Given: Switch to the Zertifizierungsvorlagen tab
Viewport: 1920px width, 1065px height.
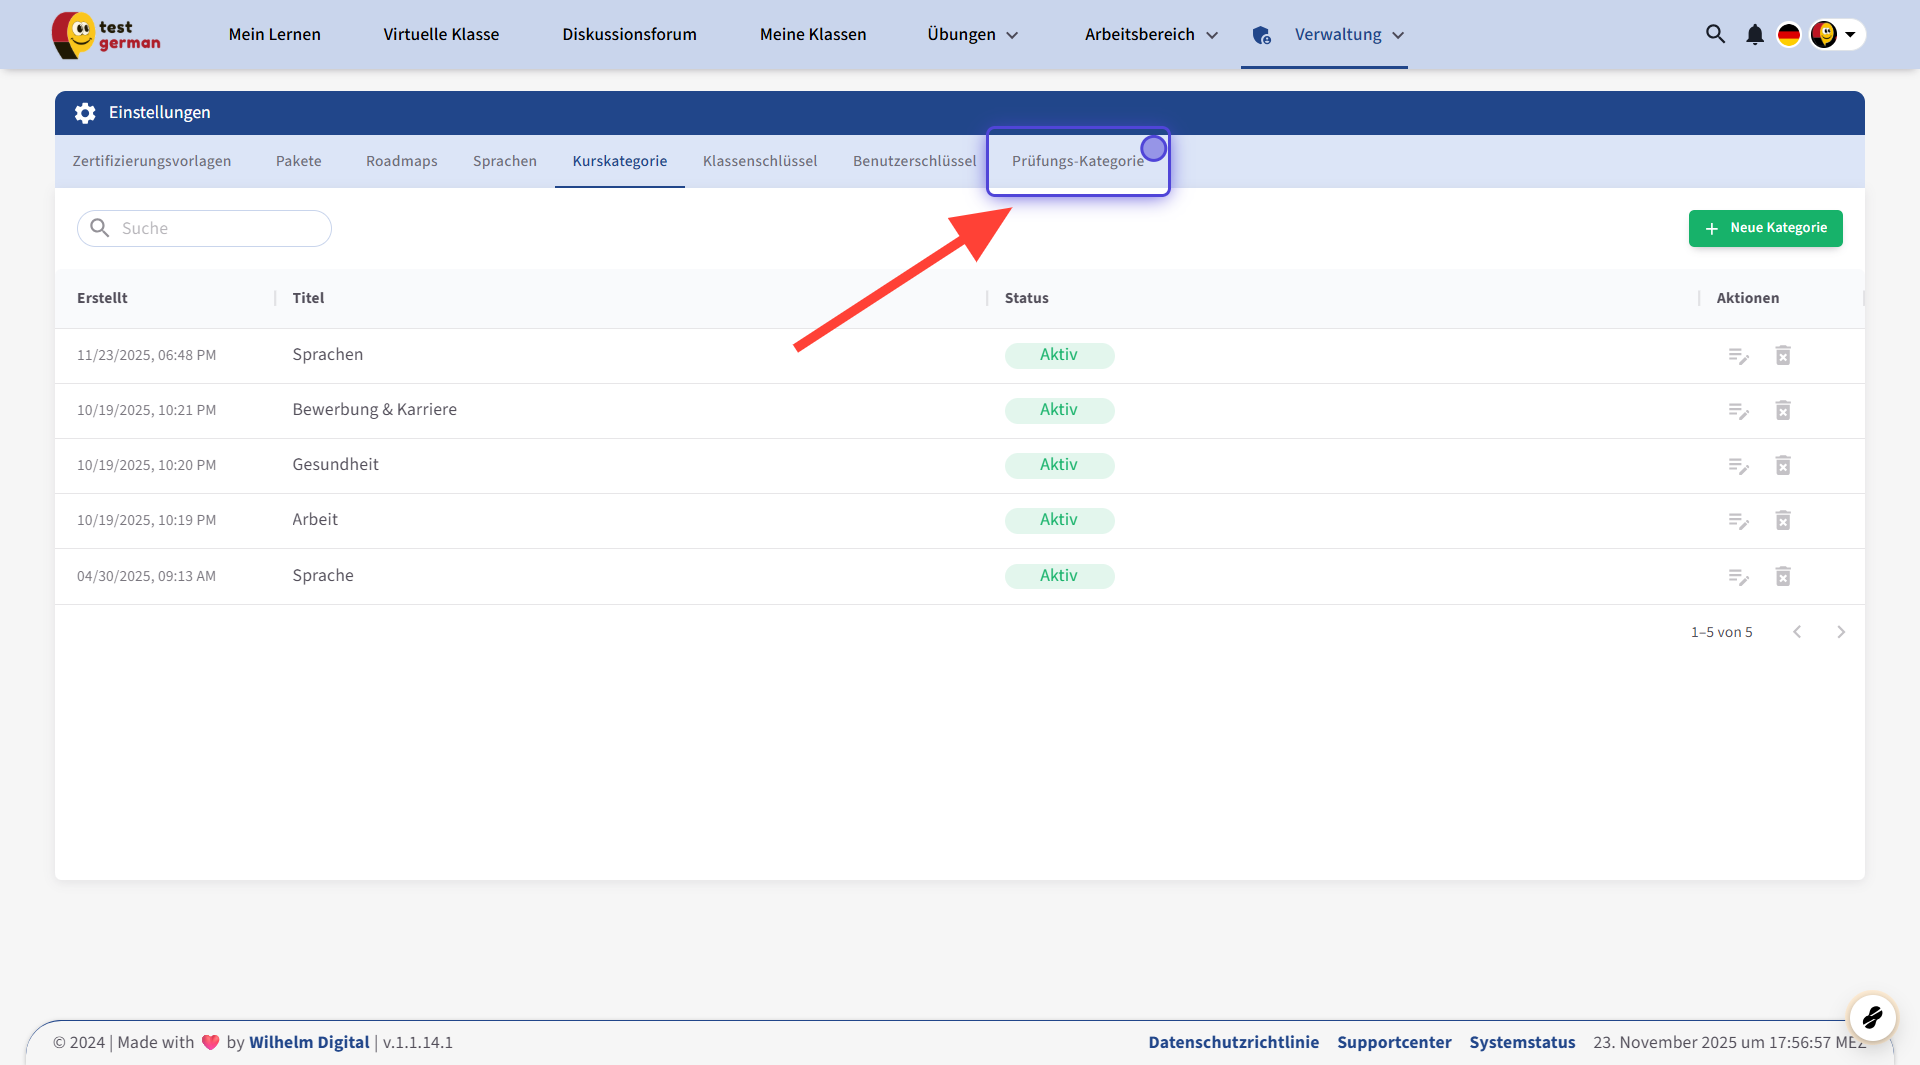Looking at the screenshot, I should coord(152,161).
